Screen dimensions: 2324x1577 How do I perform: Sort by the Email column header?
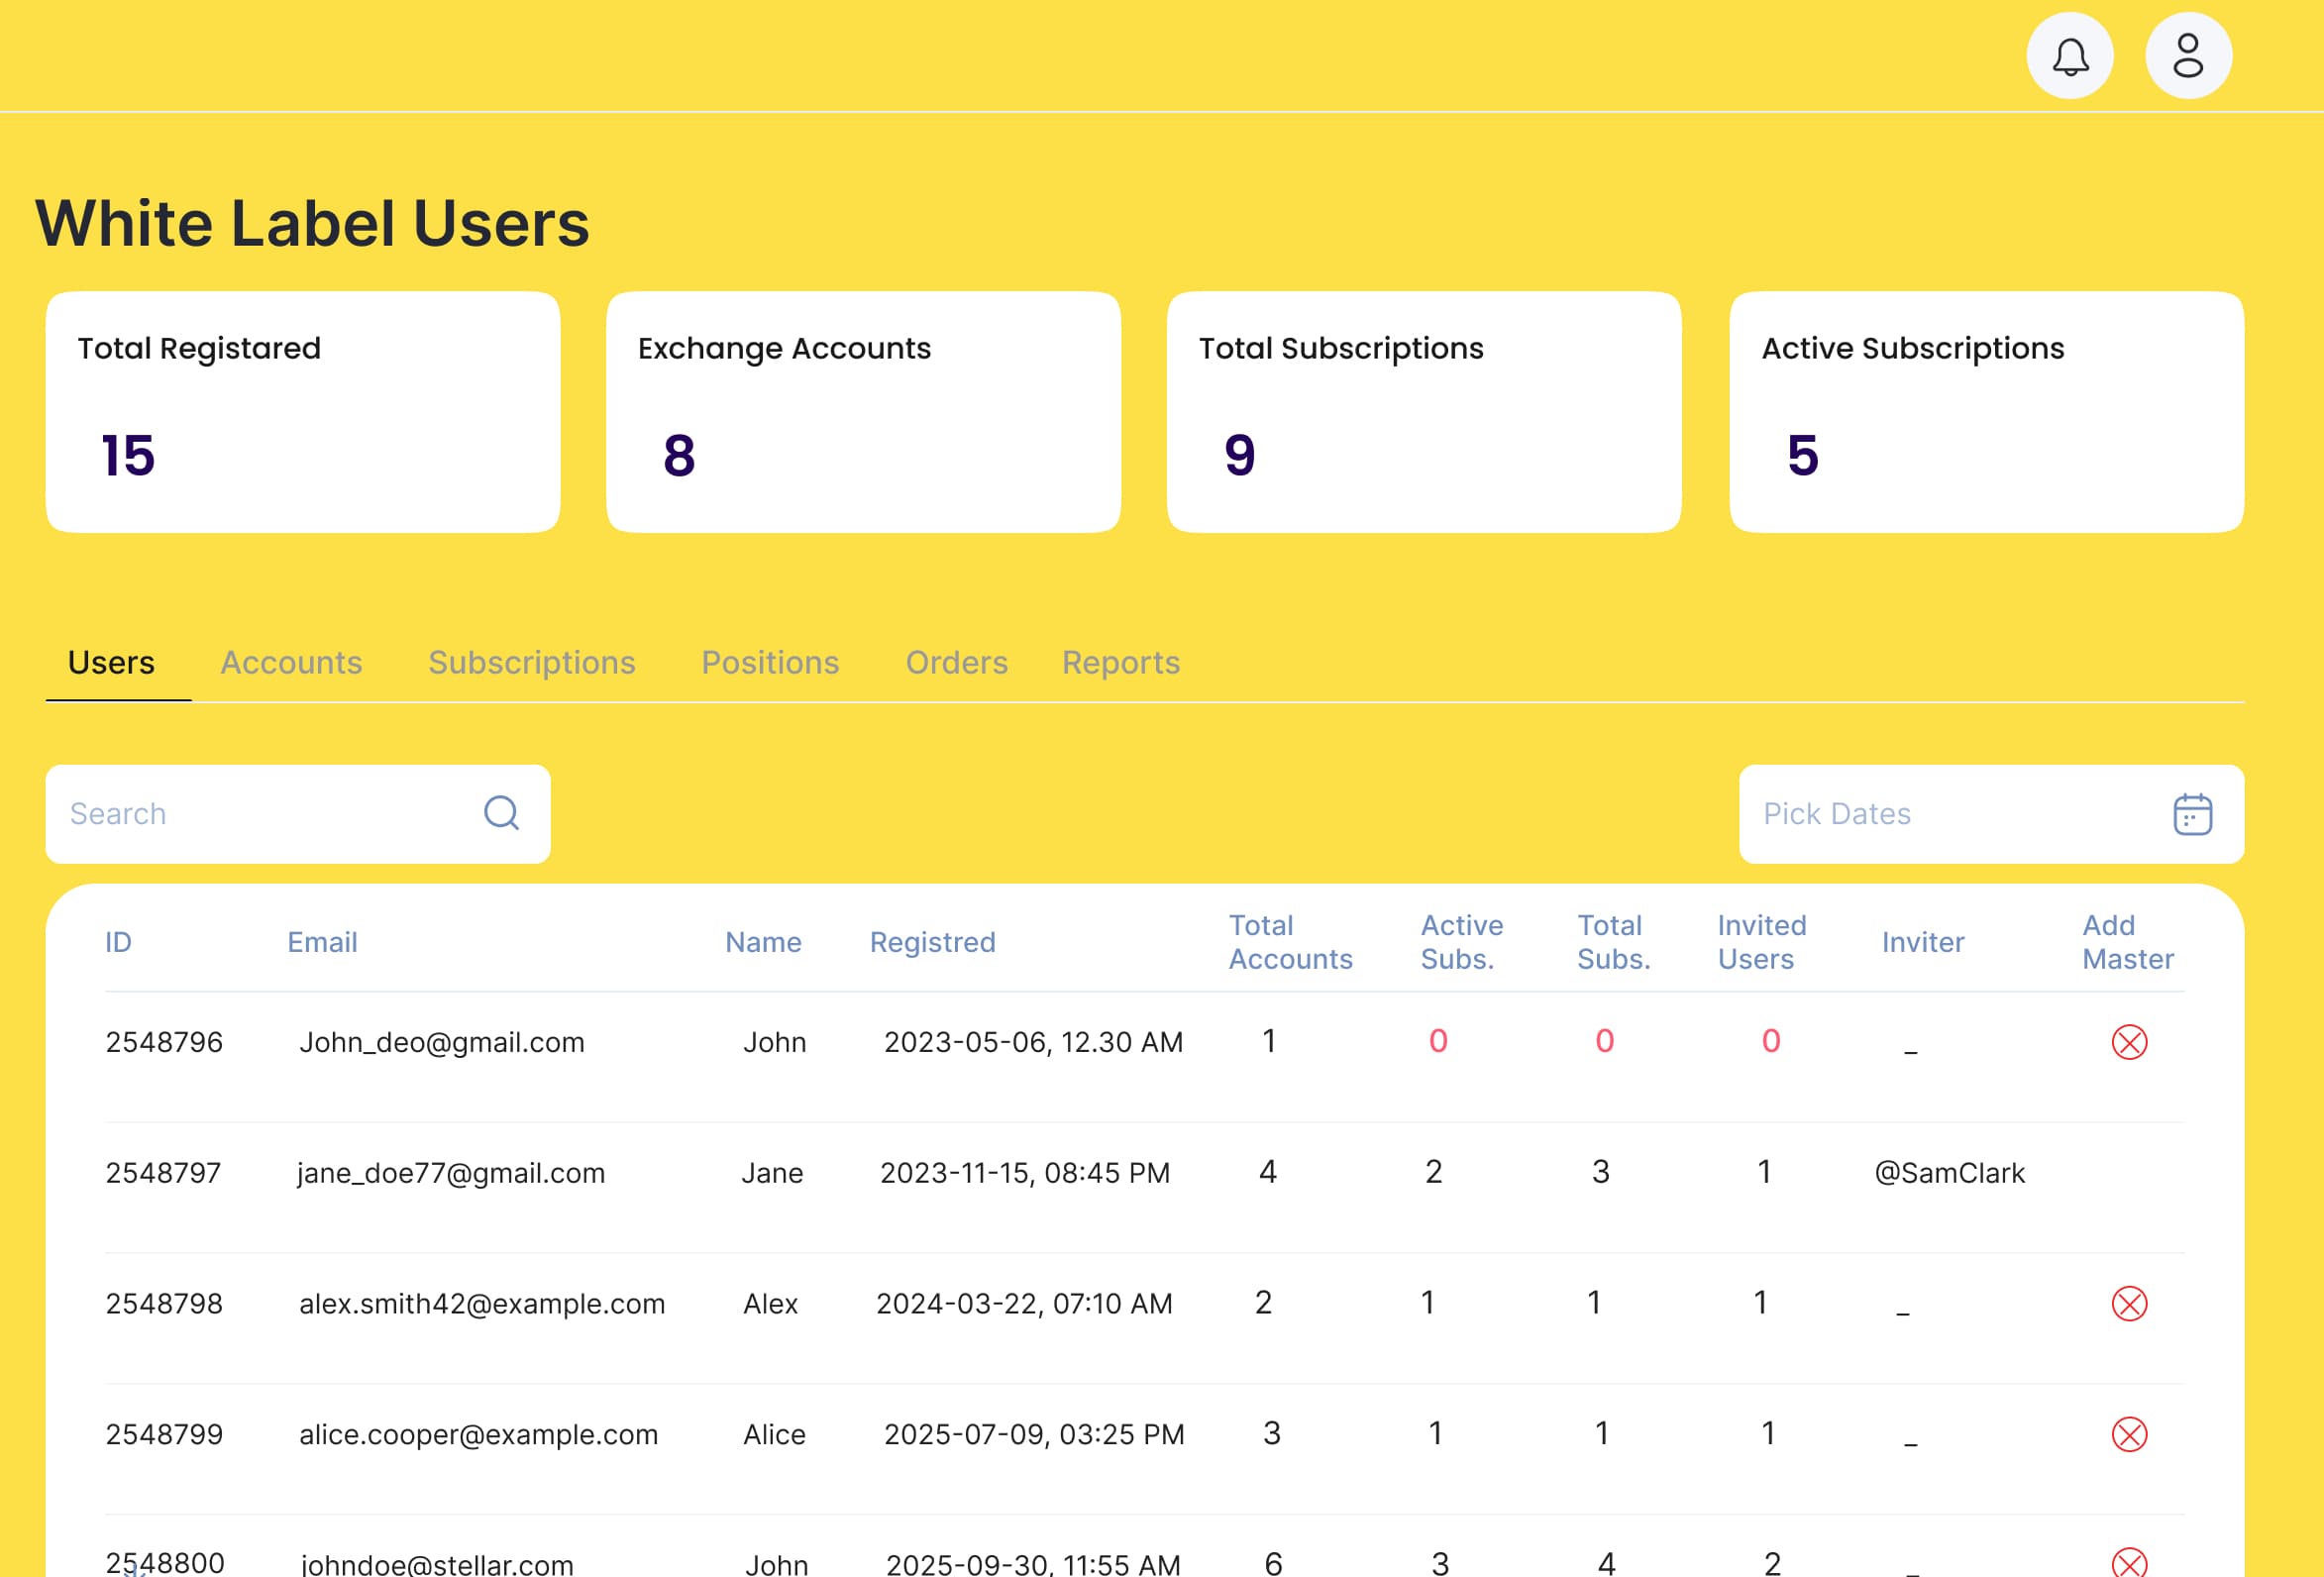(322, 942)
